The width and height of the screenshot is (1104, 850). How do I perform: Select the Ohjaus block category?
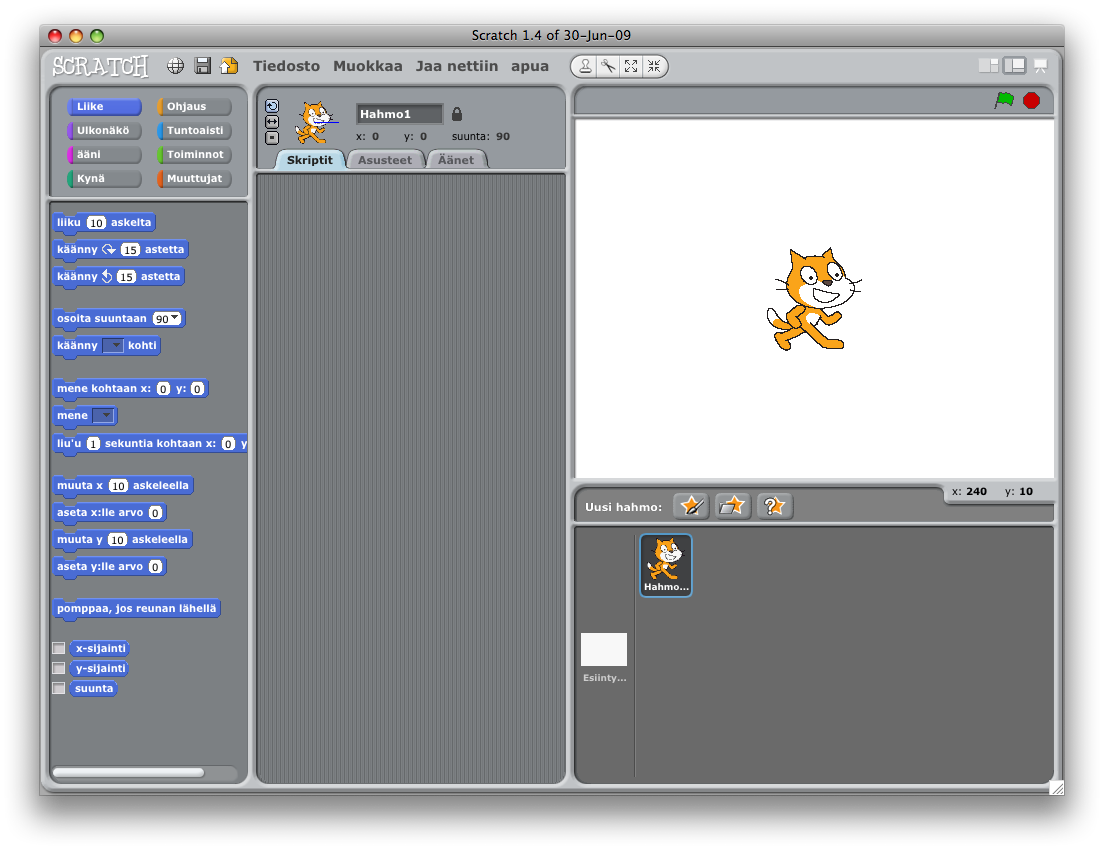pos(194,106)
